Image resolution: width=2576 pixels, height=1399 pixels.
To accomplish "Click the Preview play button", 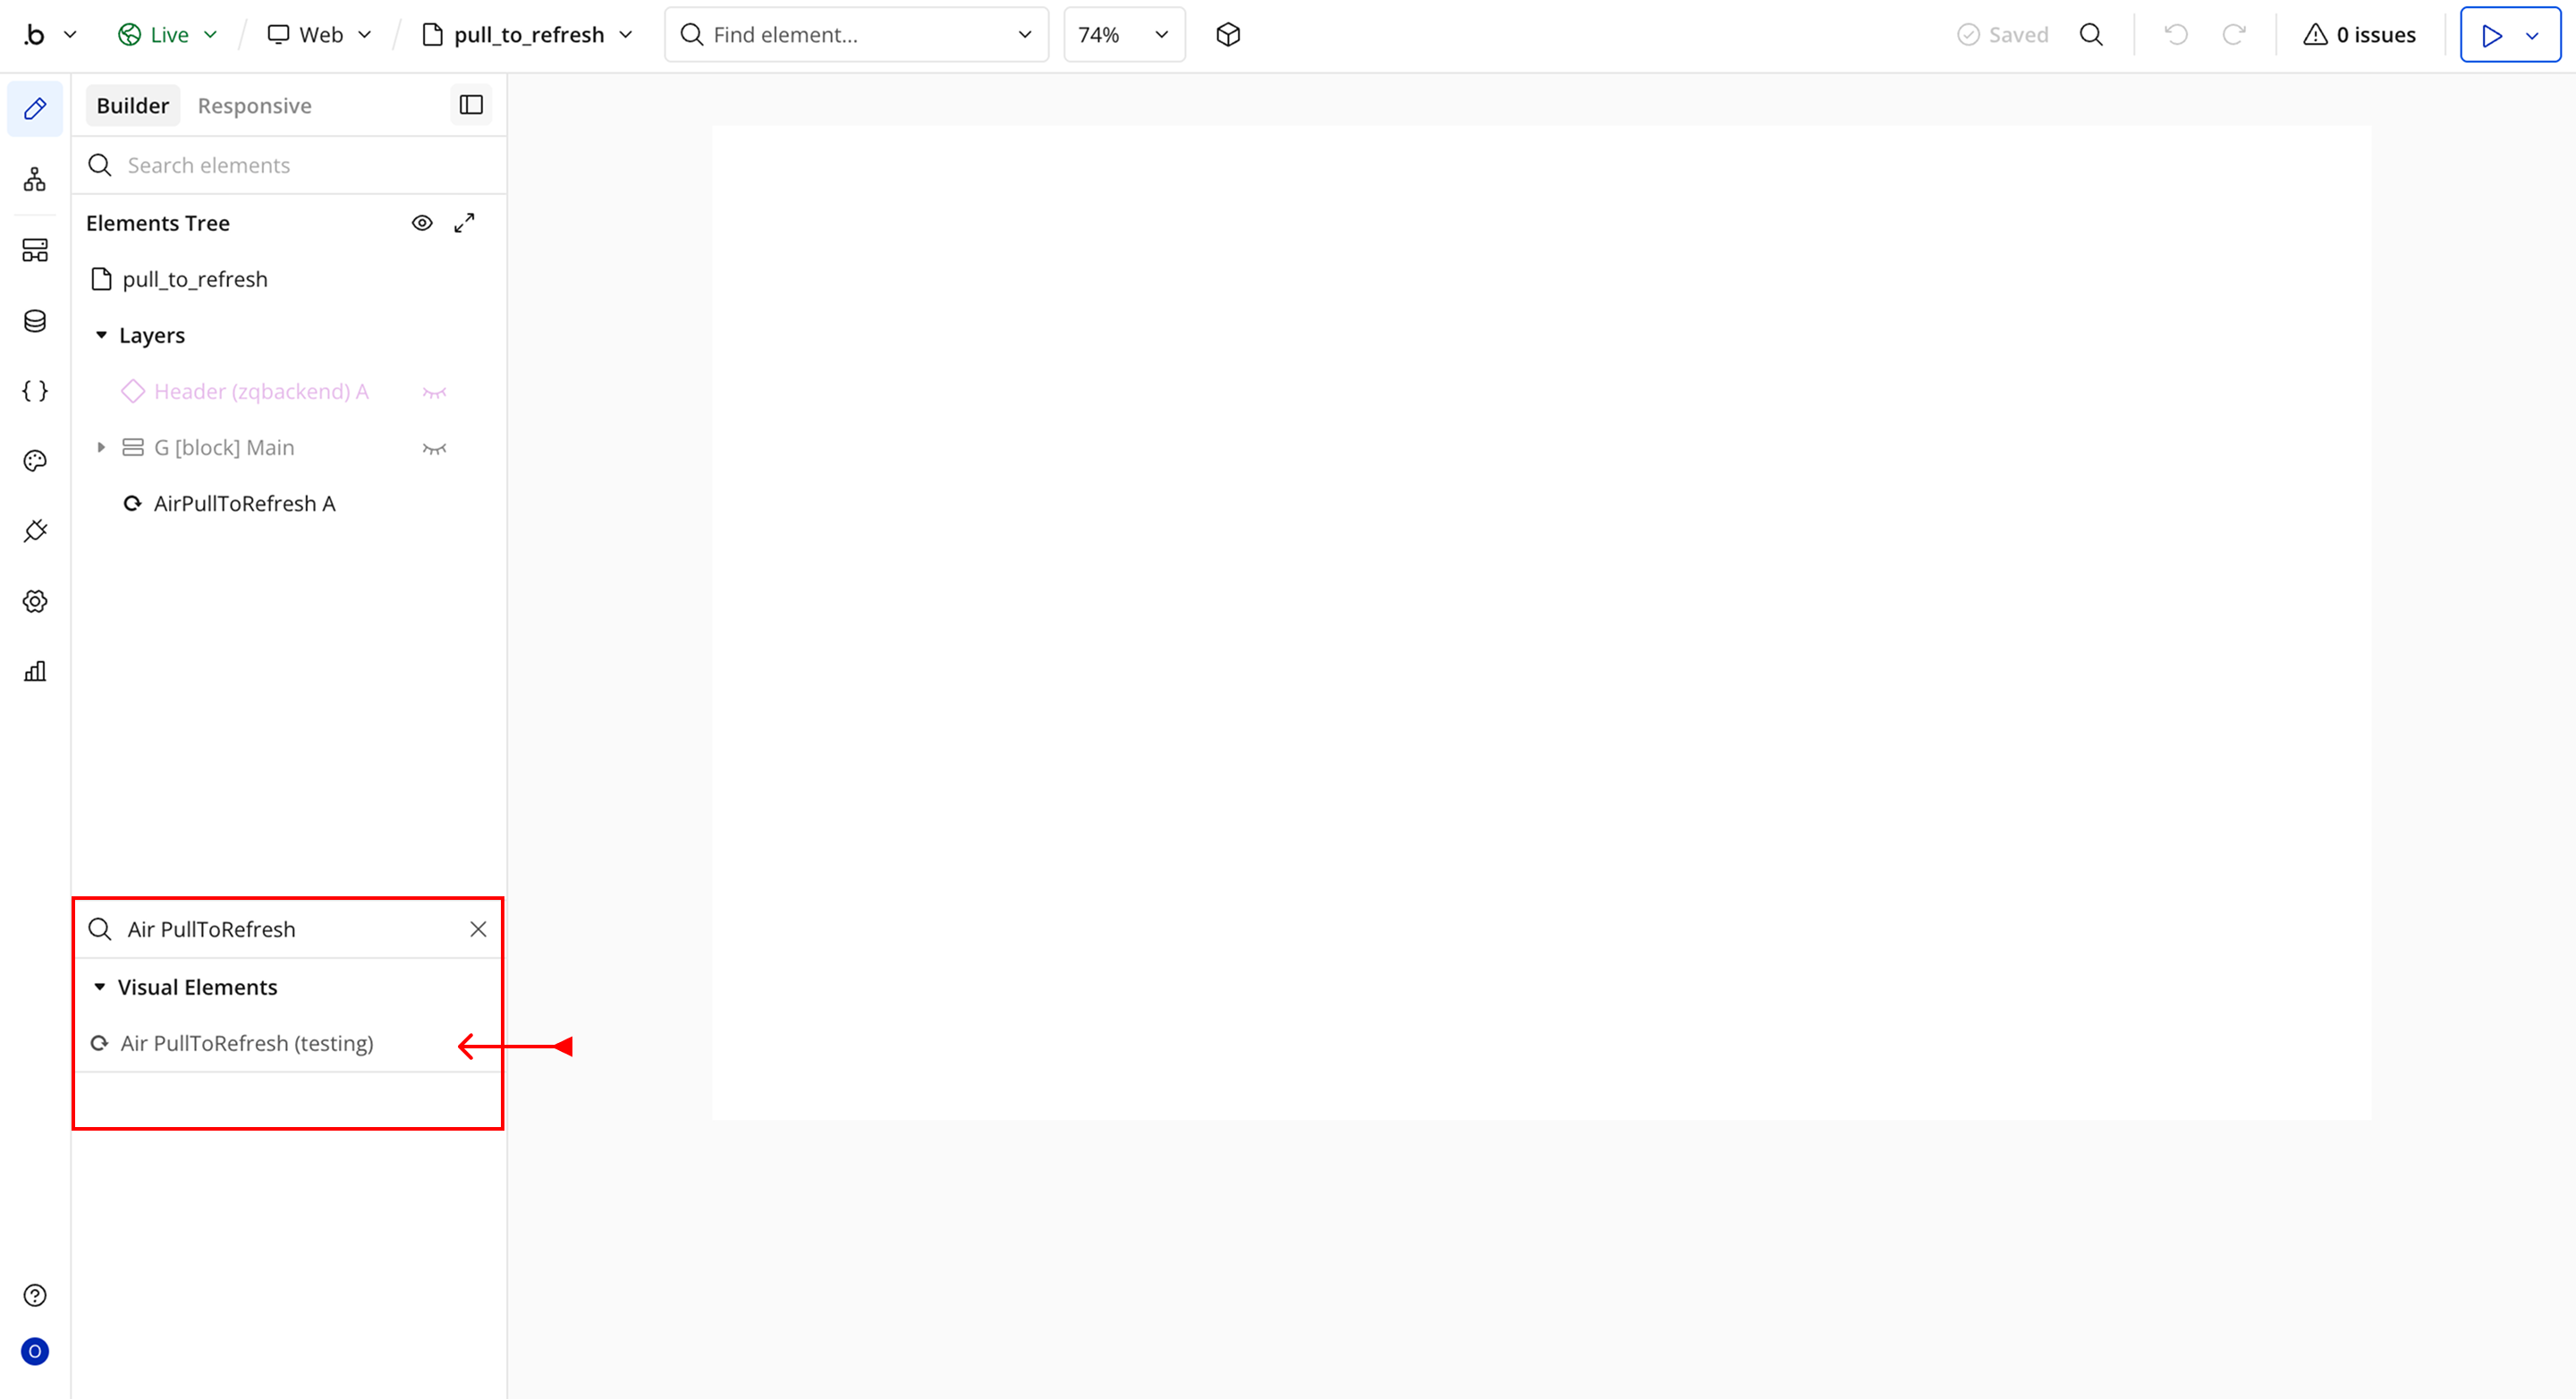I will click(x=2491, y=35).
